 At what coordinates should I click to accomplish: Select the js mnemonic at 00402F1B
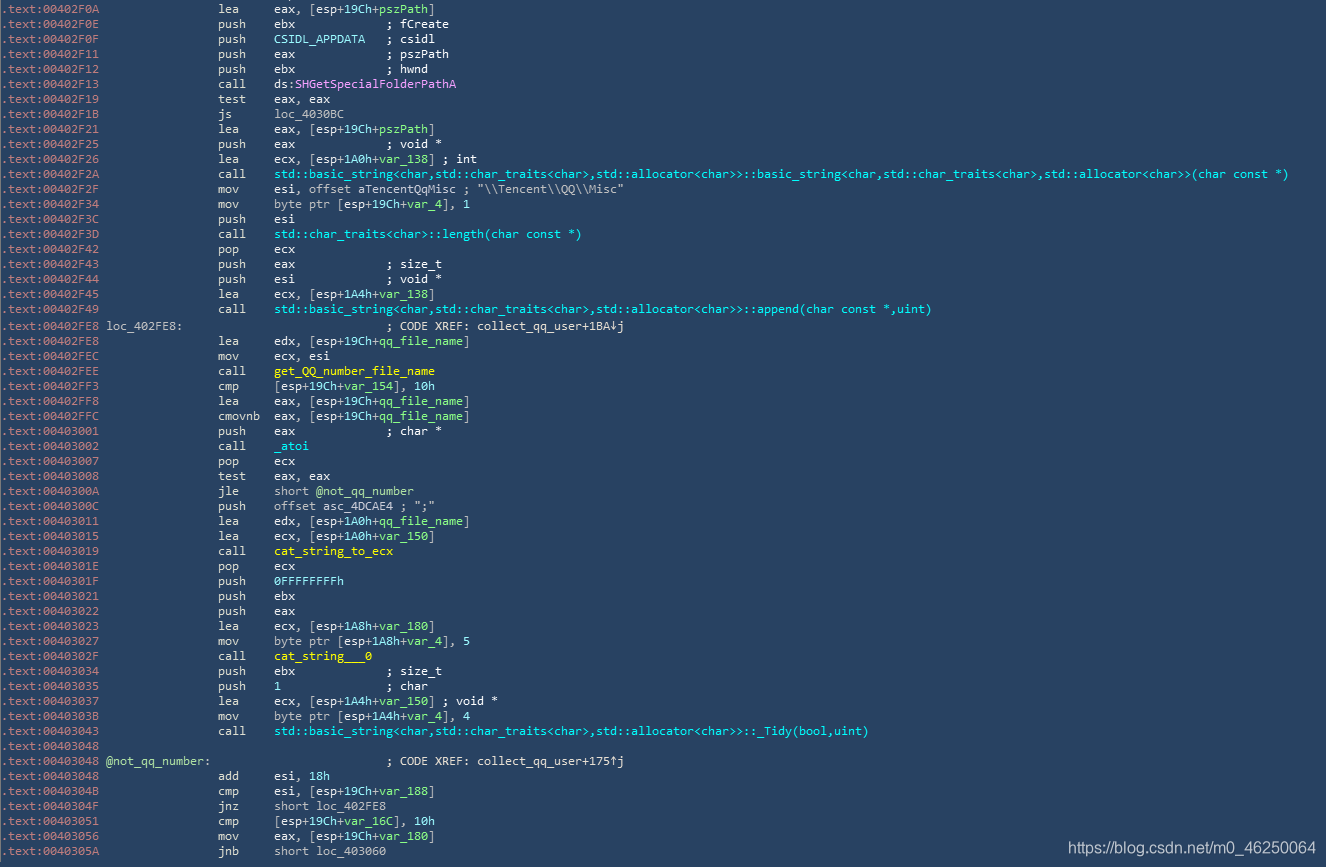(x=225, y=114)
